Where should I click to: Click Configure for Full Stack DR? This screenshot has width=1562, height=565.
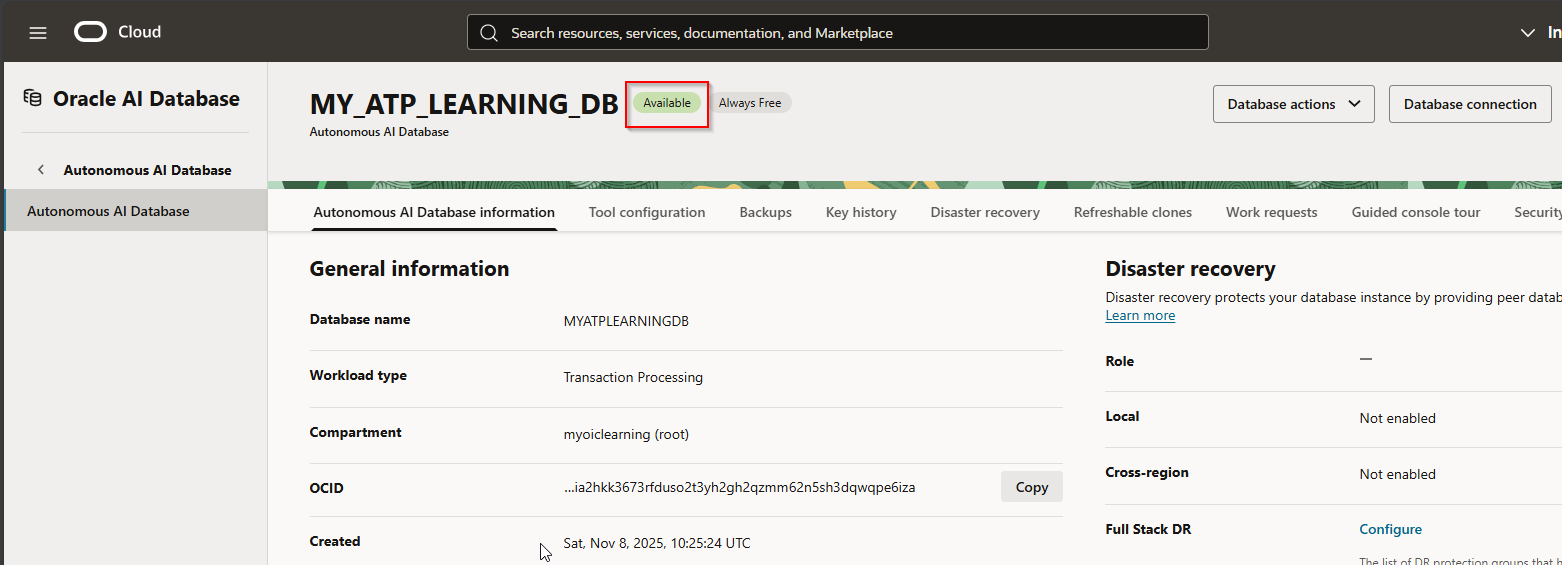tap(1390, 529)
